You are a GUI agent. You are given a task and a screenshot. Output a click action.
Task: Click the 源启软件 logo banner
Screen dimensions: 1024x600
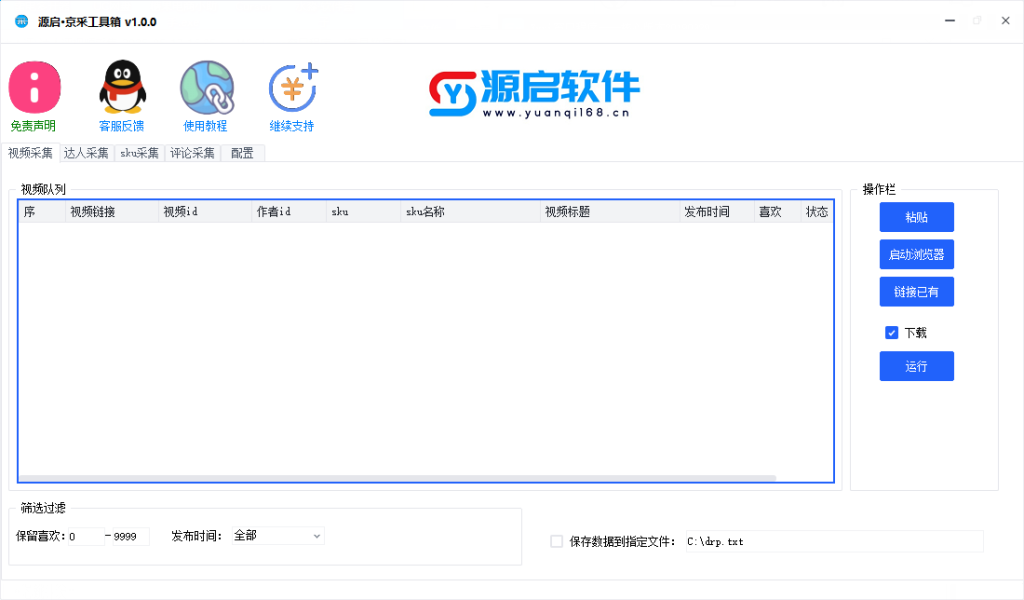[534, 94]
